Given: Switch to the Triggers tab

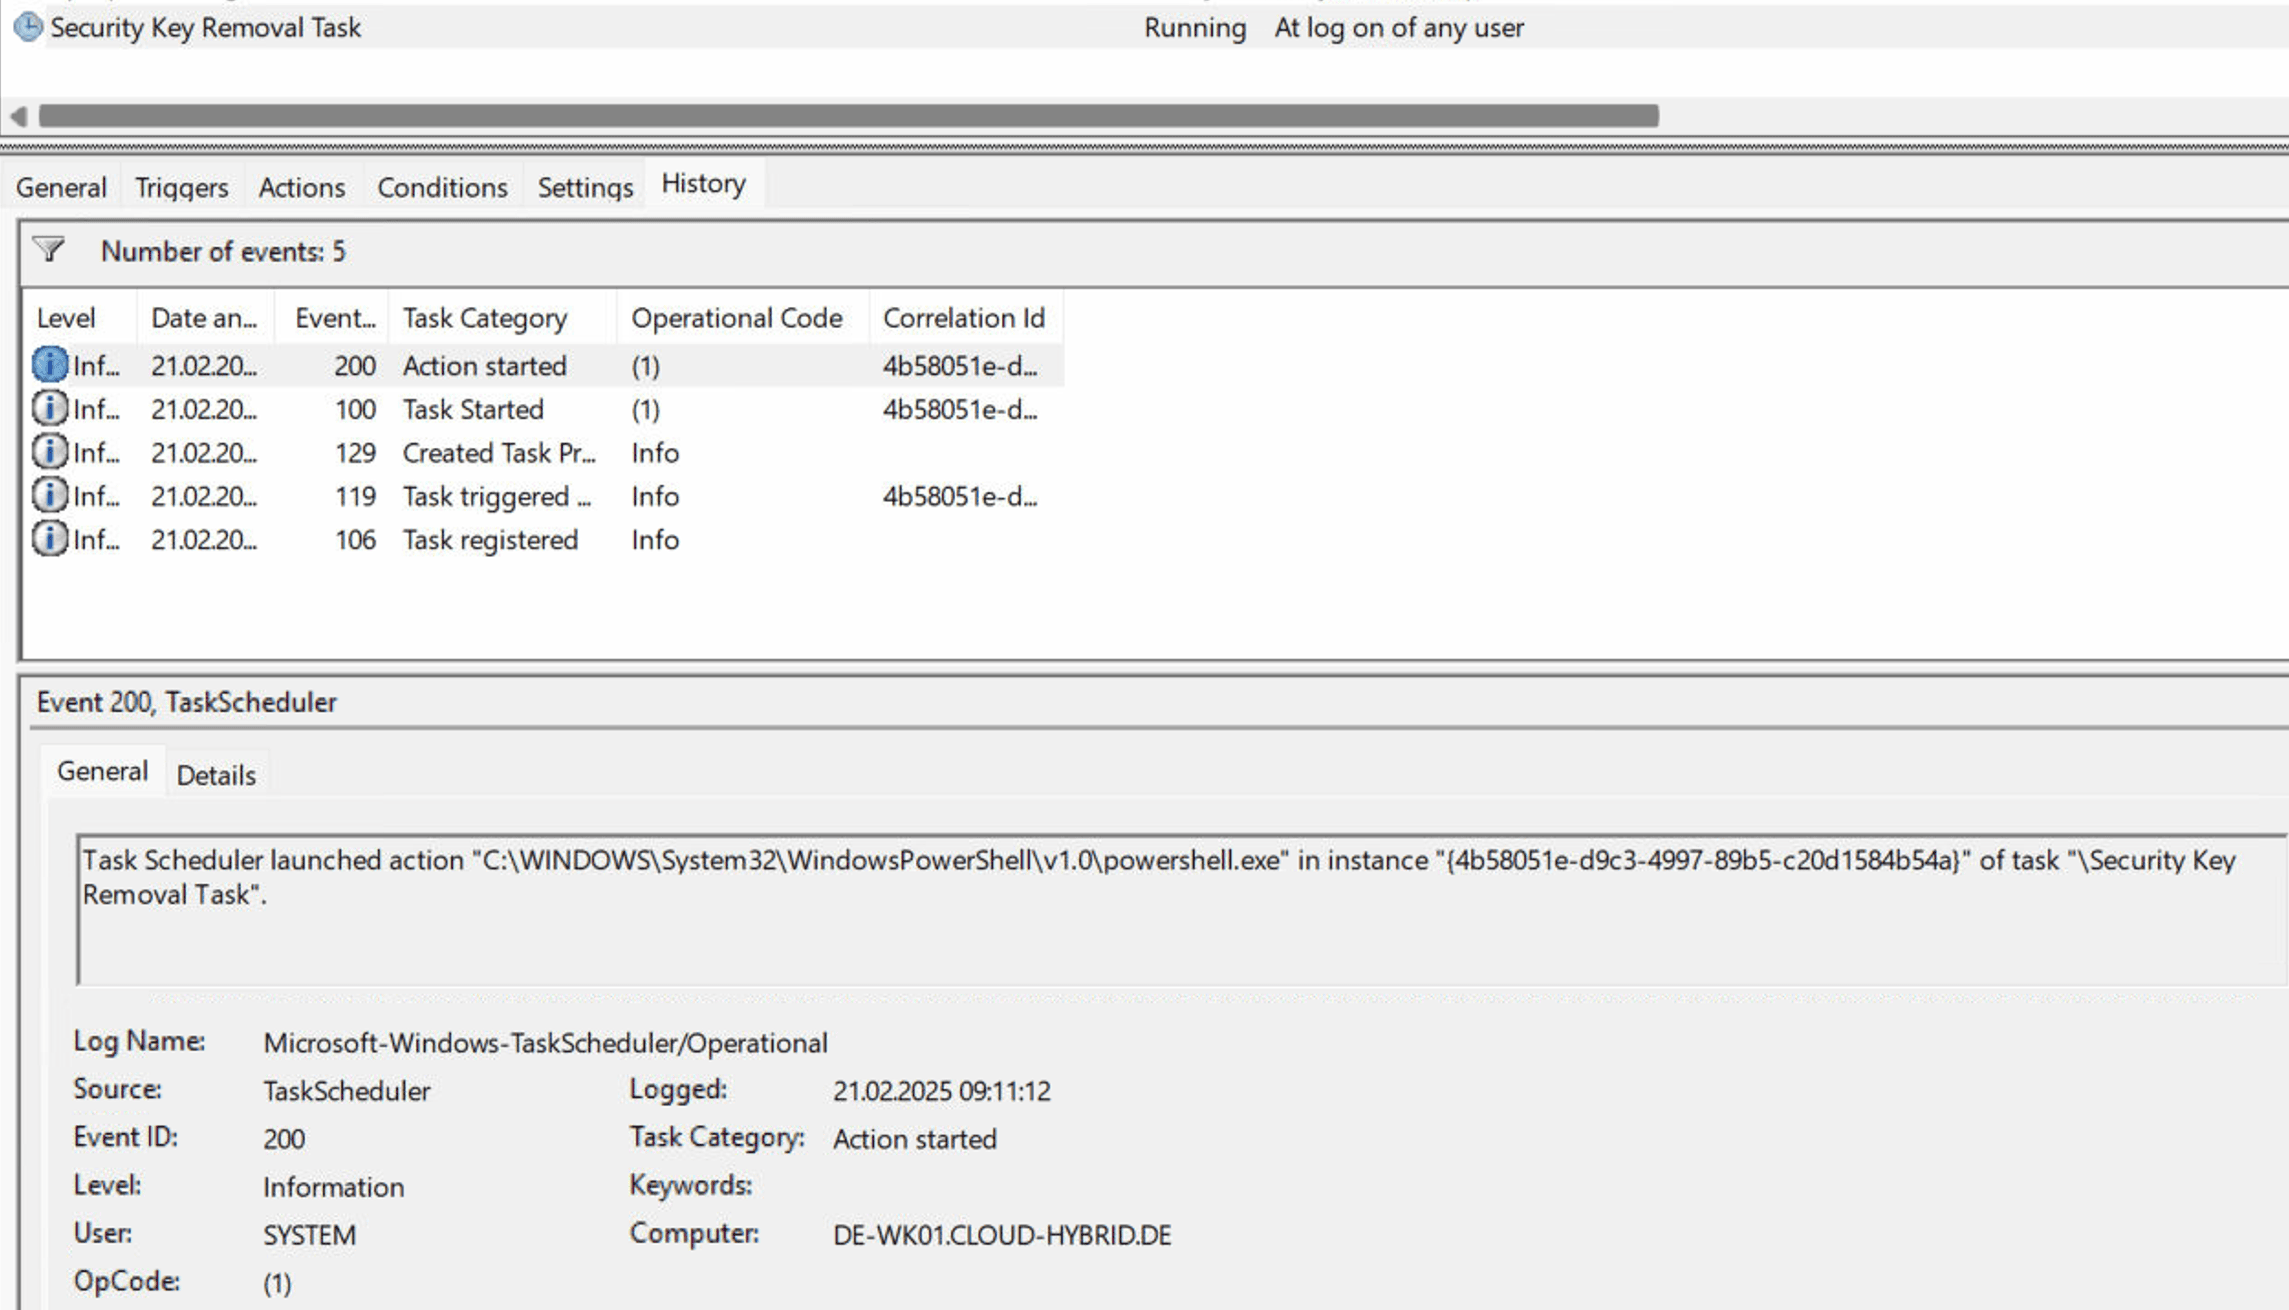Looking at the screenshot, I should tap(180, 187).
